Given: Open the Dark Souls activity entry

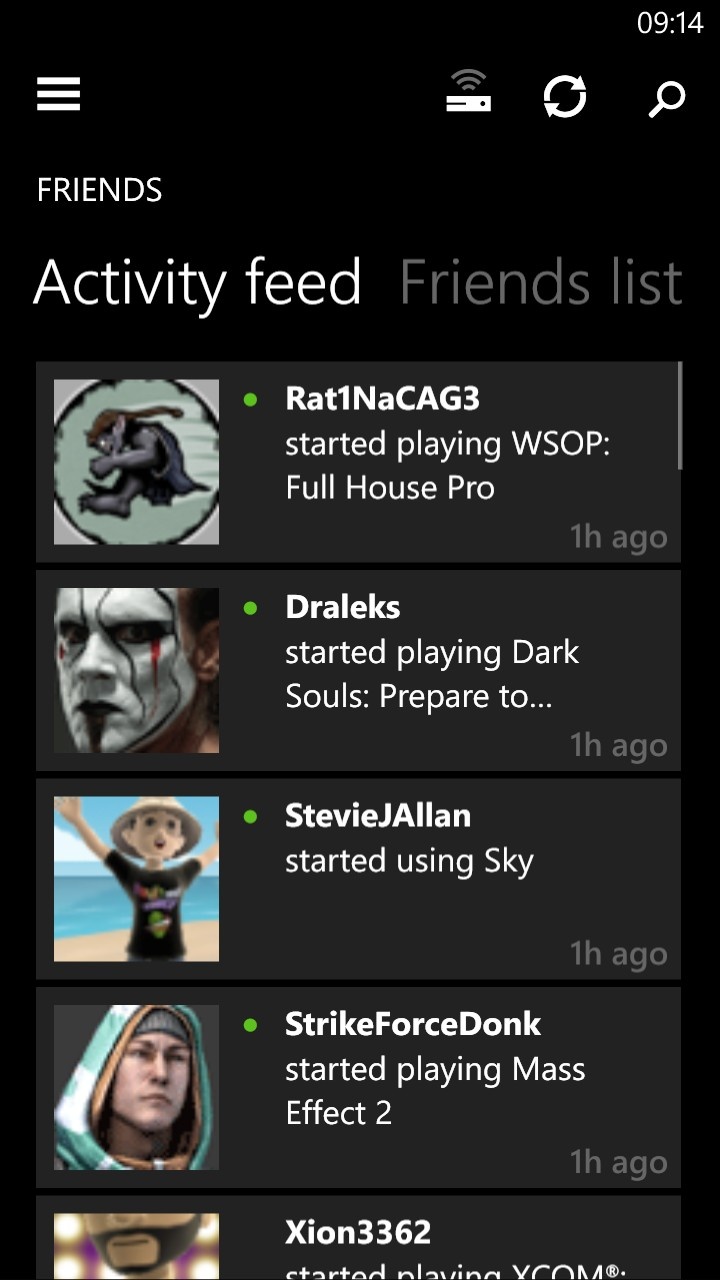Looking at the screenshot, I should [x=432, y=674].
